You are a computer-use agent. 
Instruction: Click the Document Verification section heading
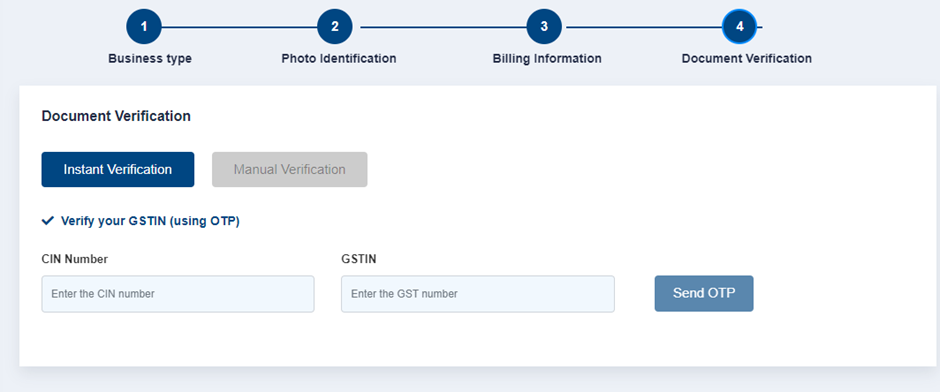pyautogui.click(x=116, y=116)
